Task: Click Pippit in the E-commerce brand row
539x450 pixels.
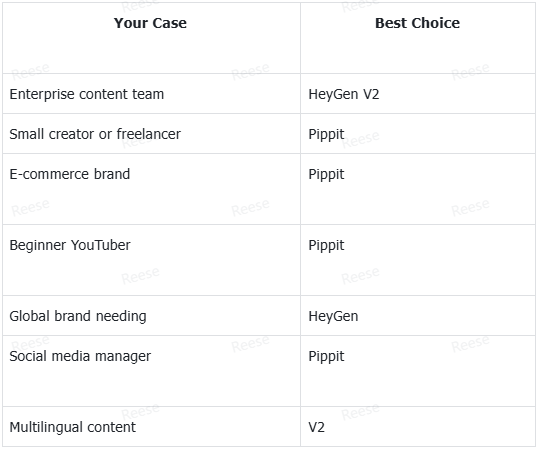Action: pyautogui.click(x=326, y=174)
